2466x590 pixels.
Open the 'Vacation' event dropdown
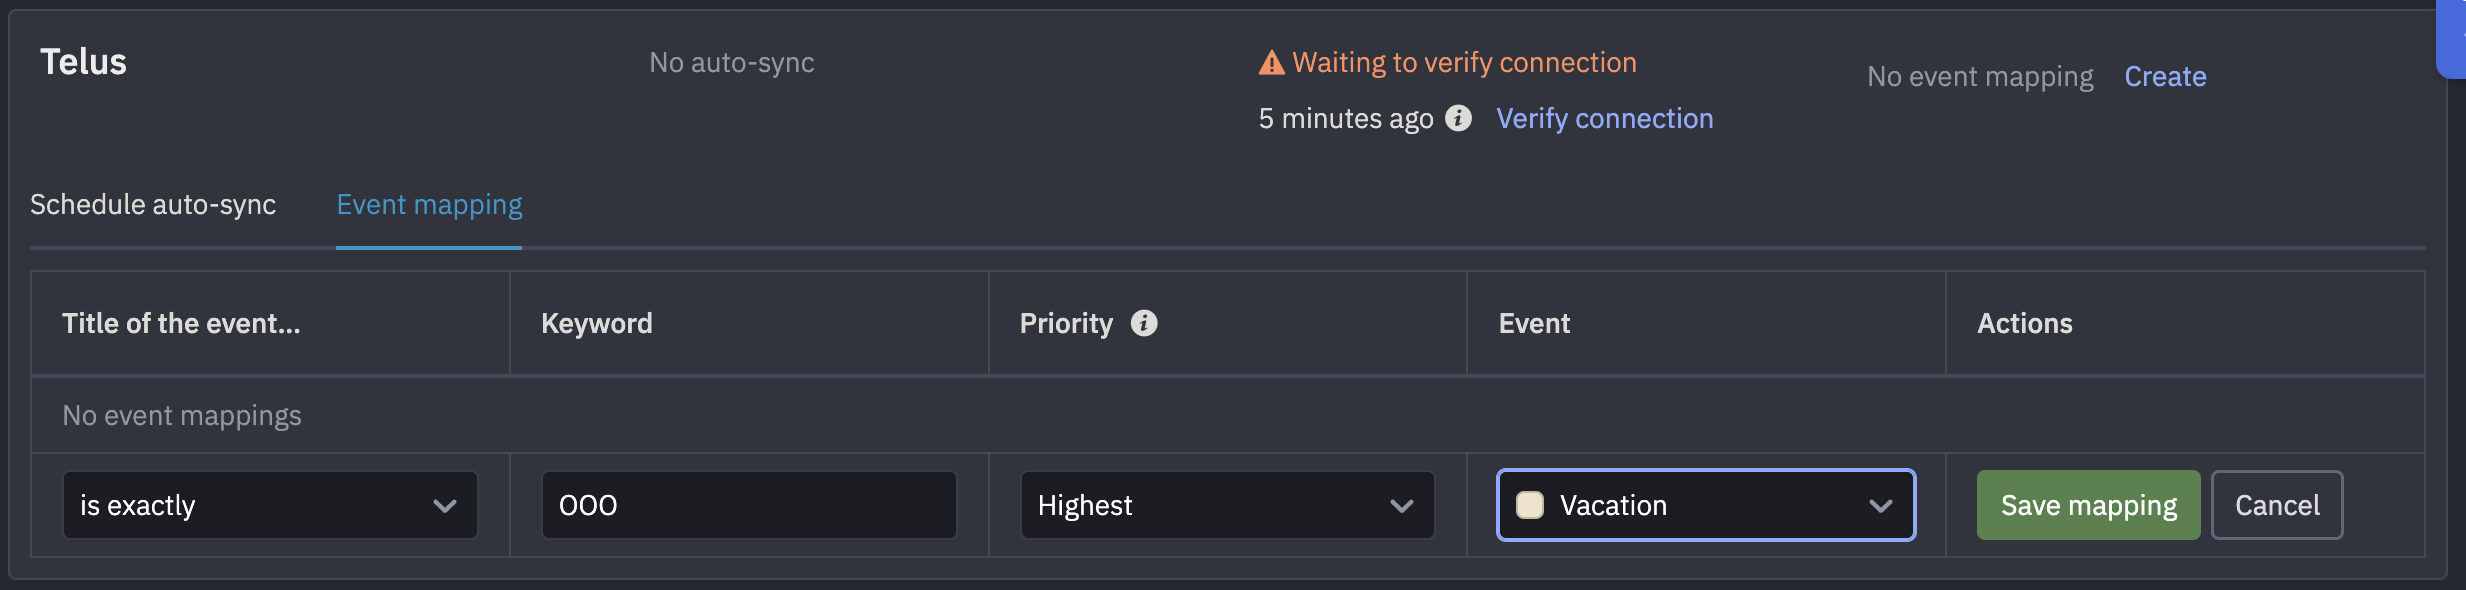tap(1703, 505)
